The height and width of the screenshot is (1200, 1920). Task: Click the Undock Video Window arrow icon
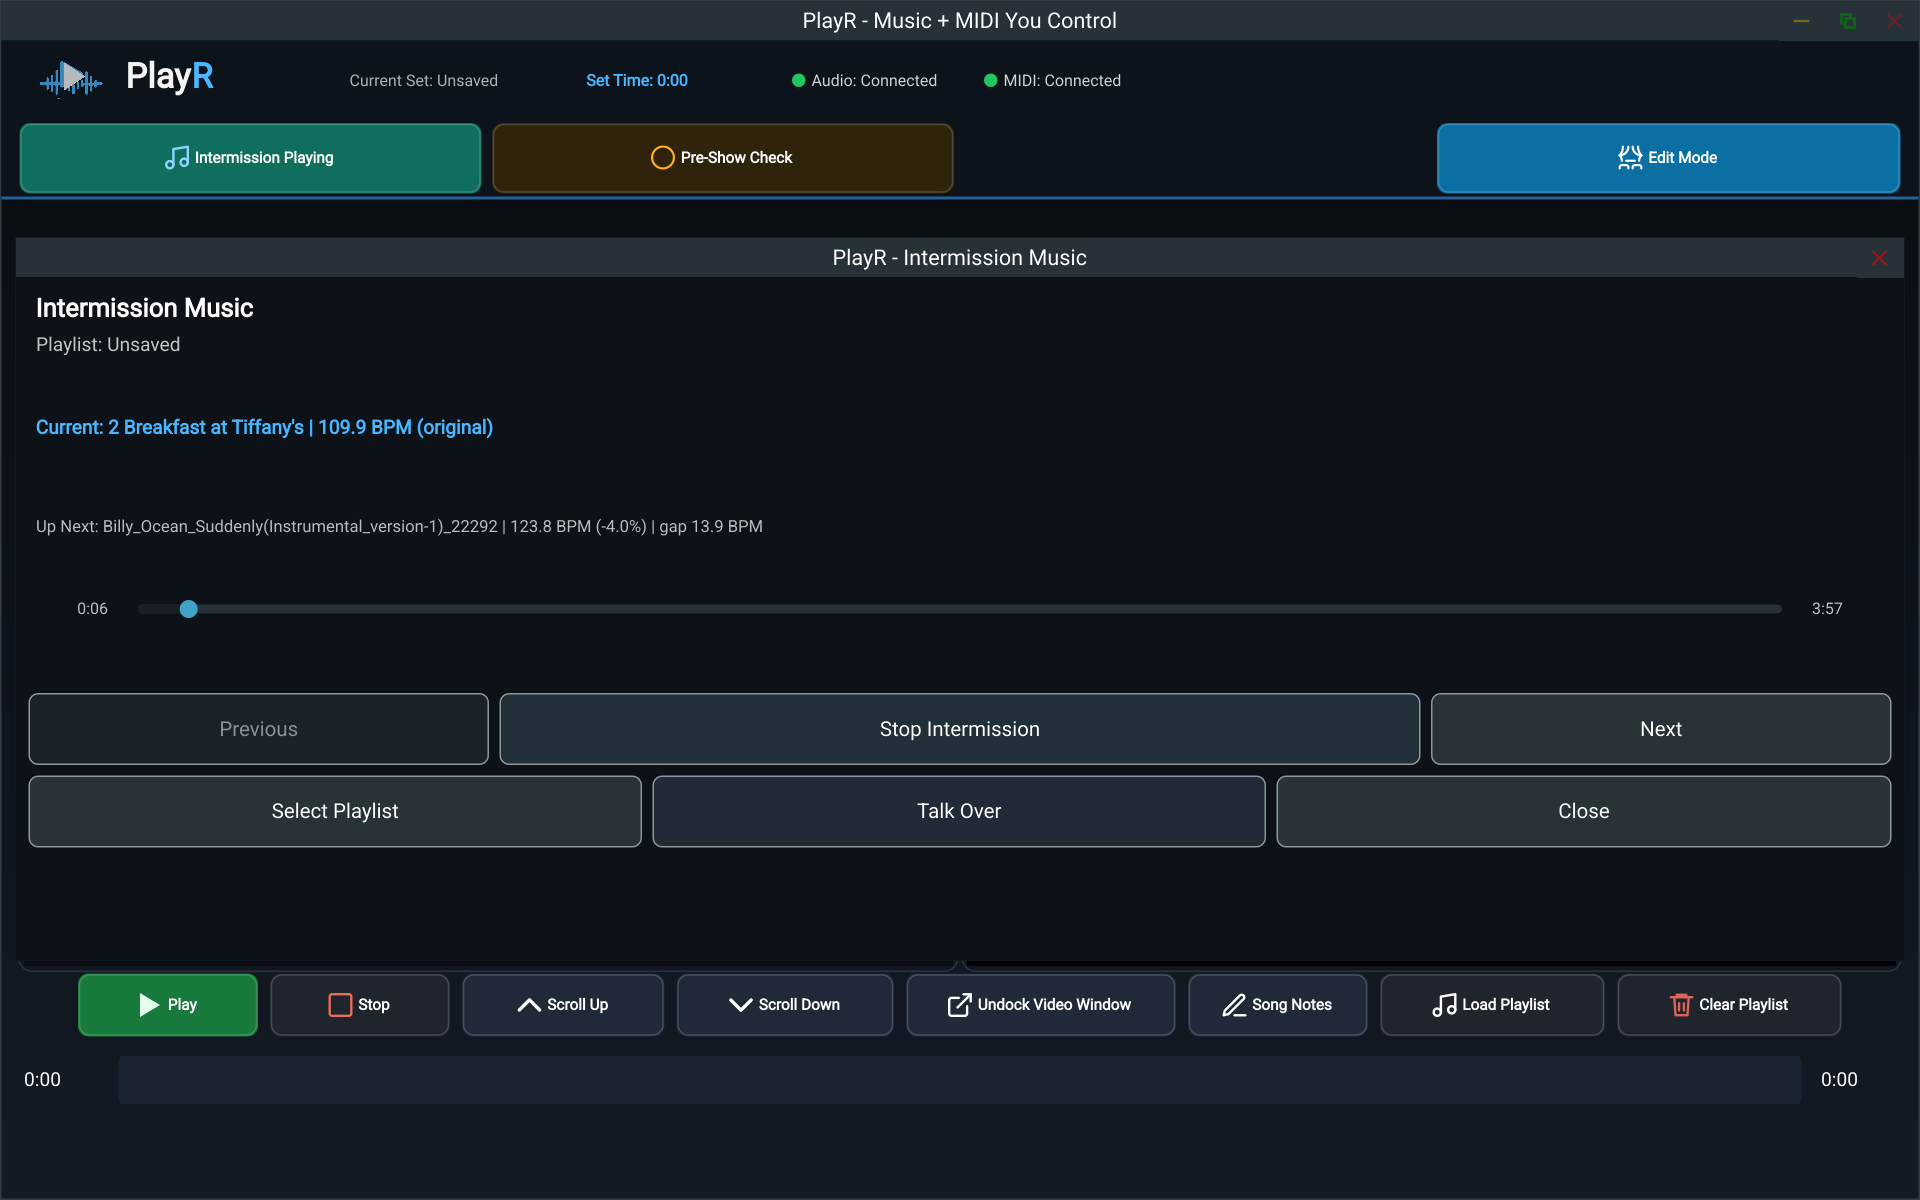click(959, 1005)
